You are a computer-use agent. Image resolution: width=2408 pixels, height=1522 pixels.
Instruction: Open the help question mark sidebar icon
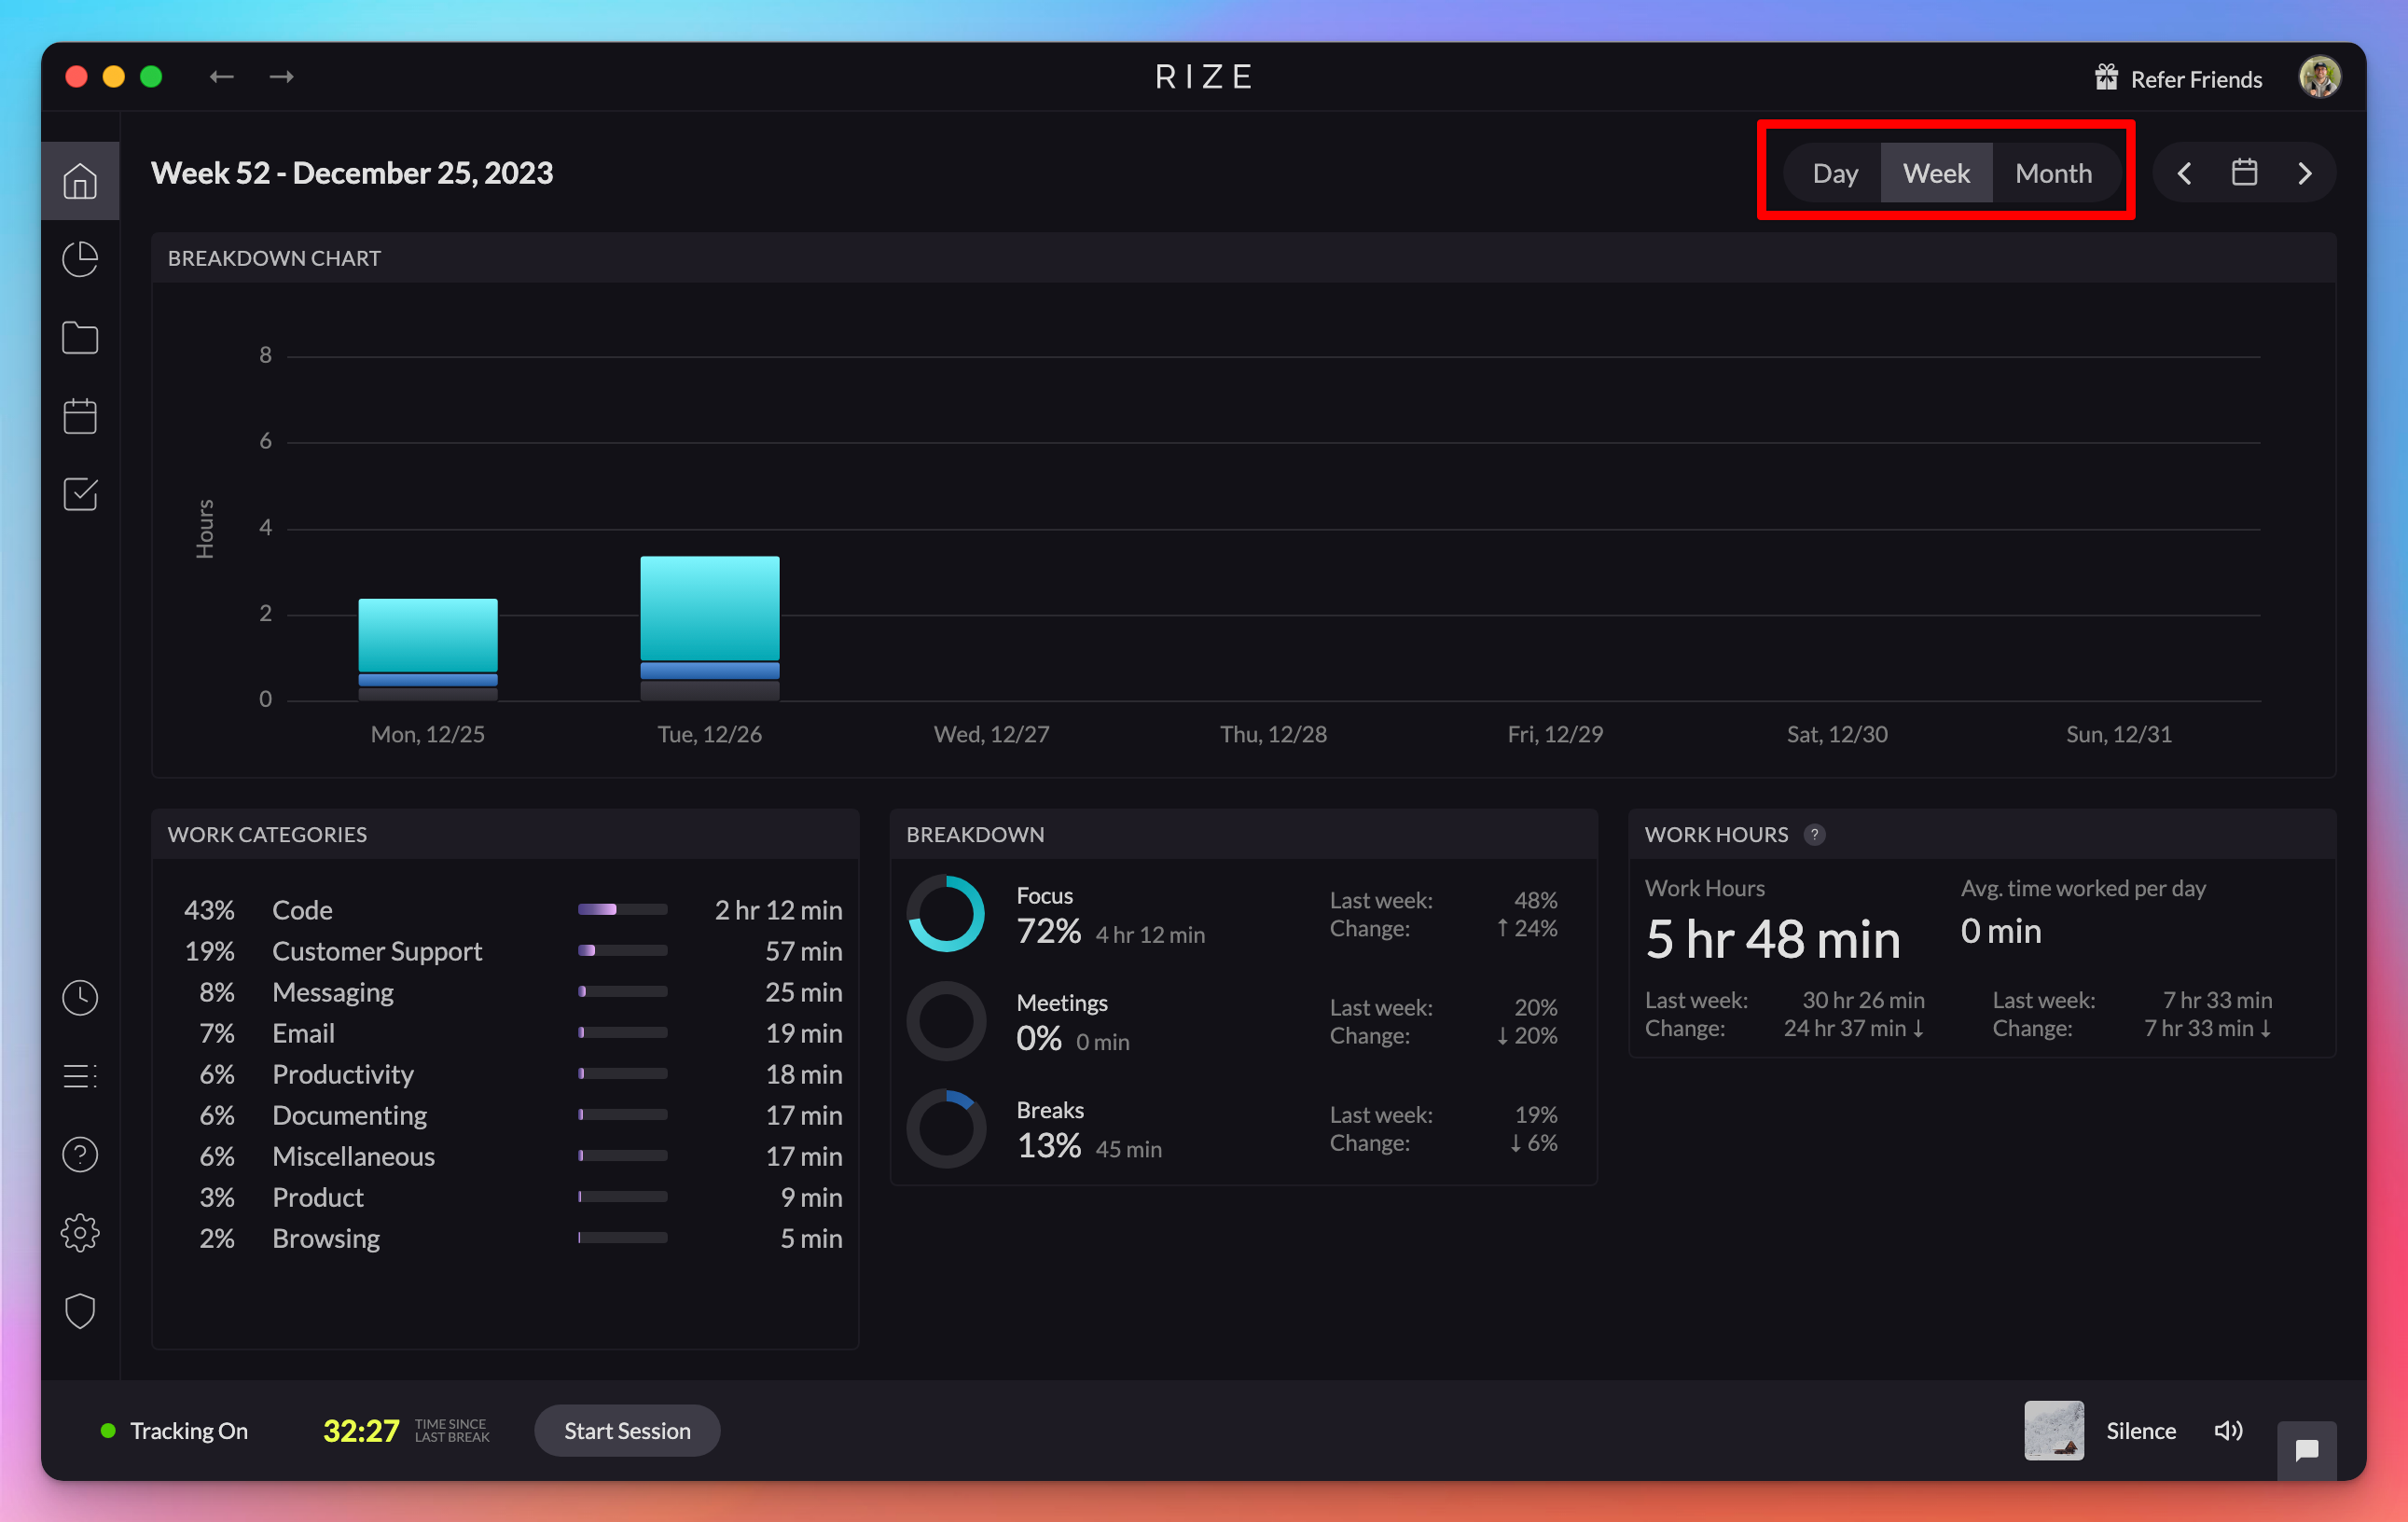80,1154
